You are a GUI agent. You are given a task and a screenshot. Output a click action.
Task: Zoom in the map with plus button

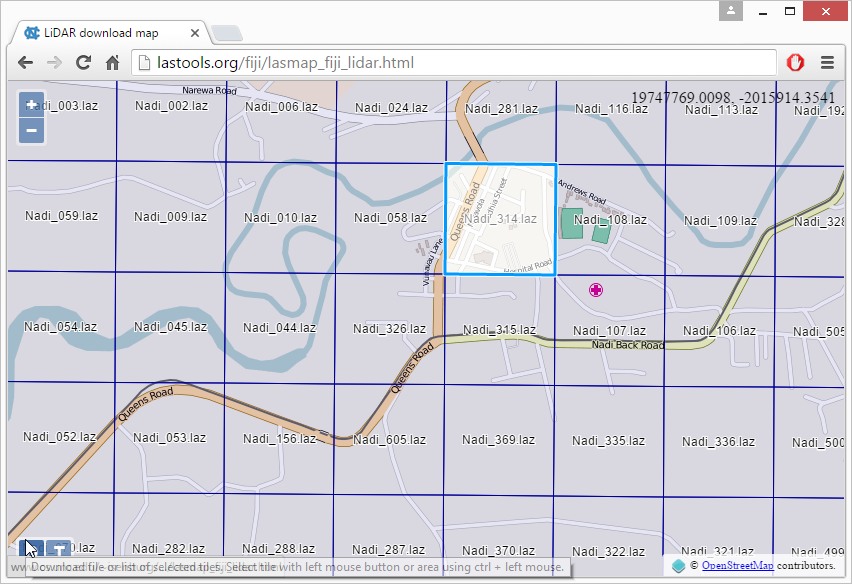[x=32, y=105]
